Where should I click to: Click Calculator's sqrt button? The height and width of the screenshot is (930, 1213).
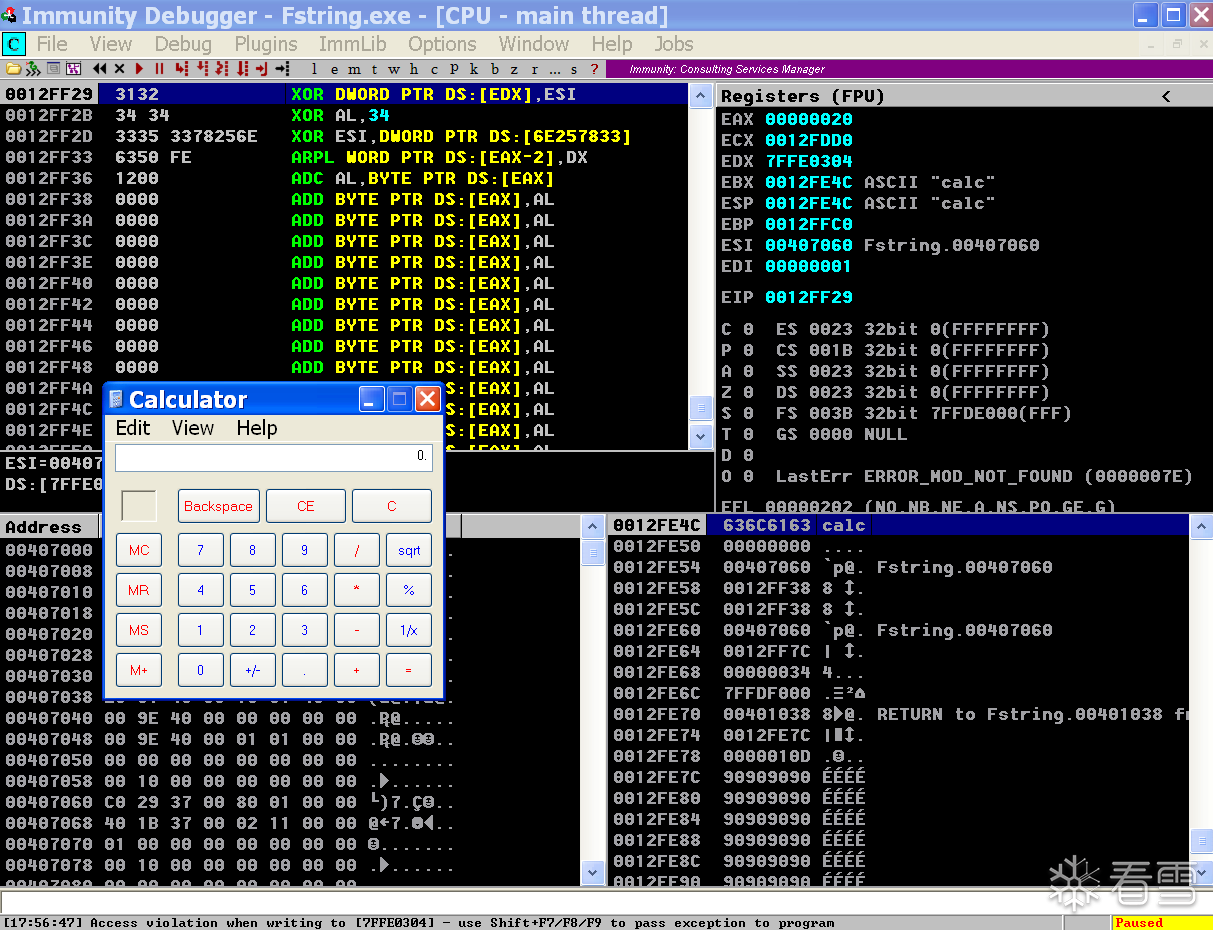point(409,550)
